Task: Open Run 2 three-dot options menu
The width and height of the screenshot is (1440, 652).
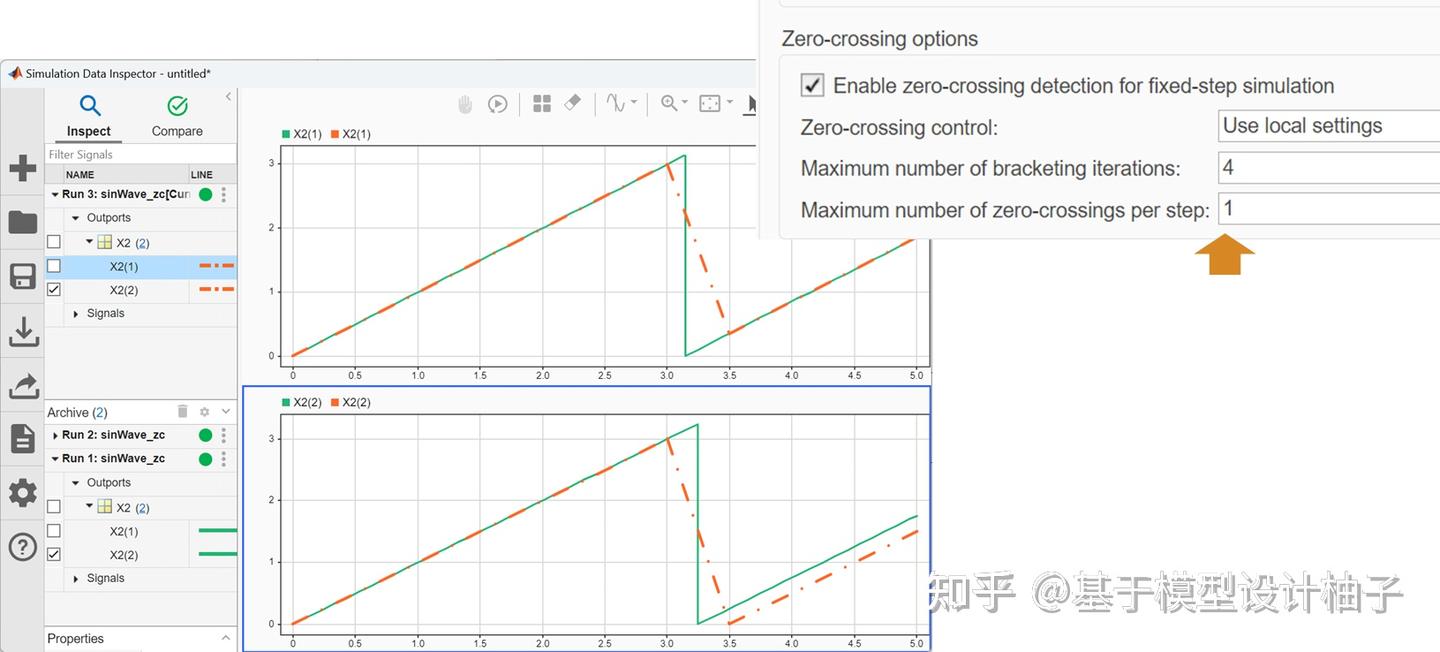Action: pyautogui.click(x=224, y=435)
